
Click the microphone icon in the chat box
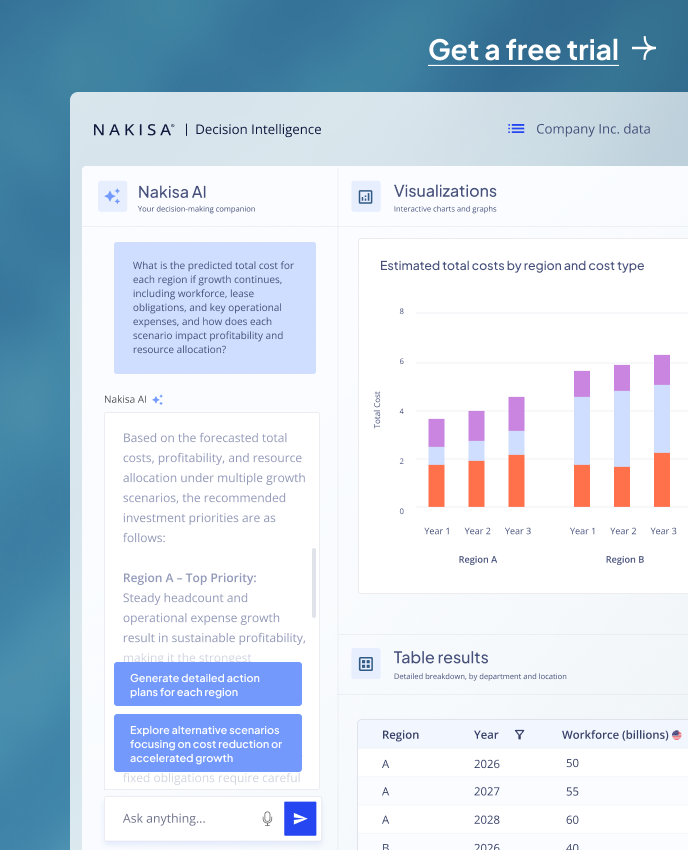coord(267,818)
